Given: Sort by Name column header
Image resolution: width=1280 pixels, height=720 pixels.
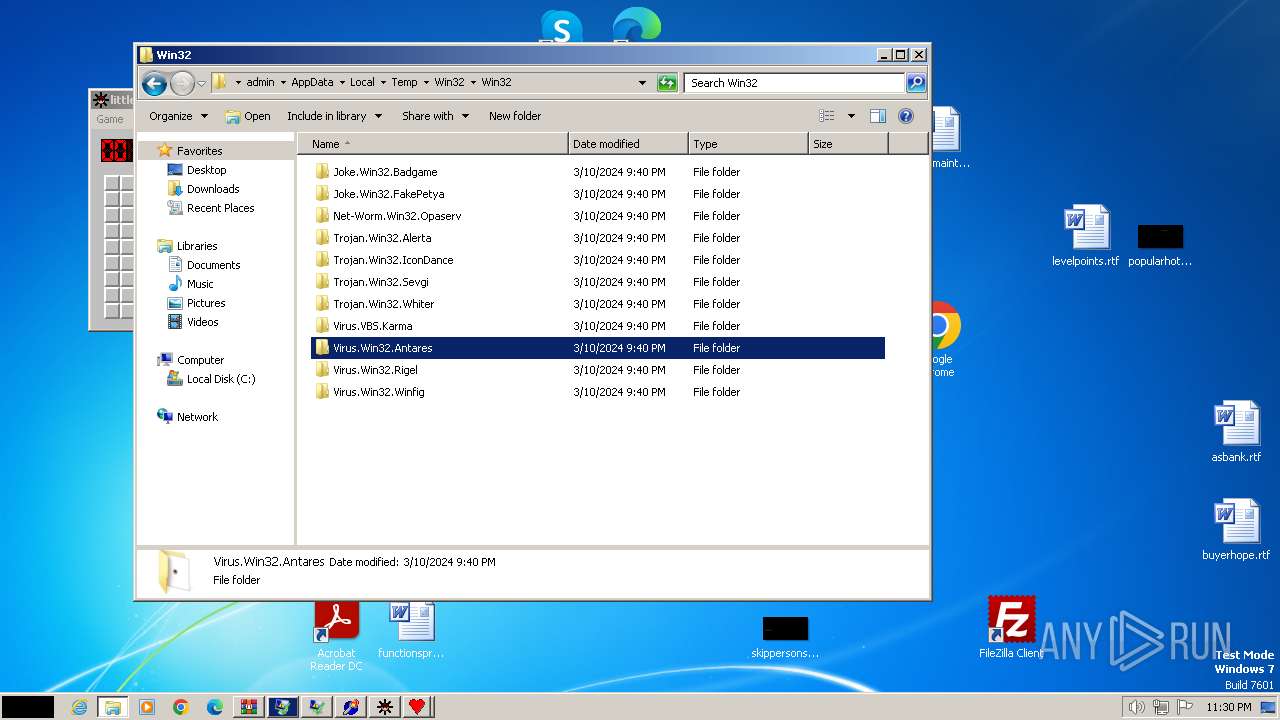Looking at the screenshot, I should 432,144.
